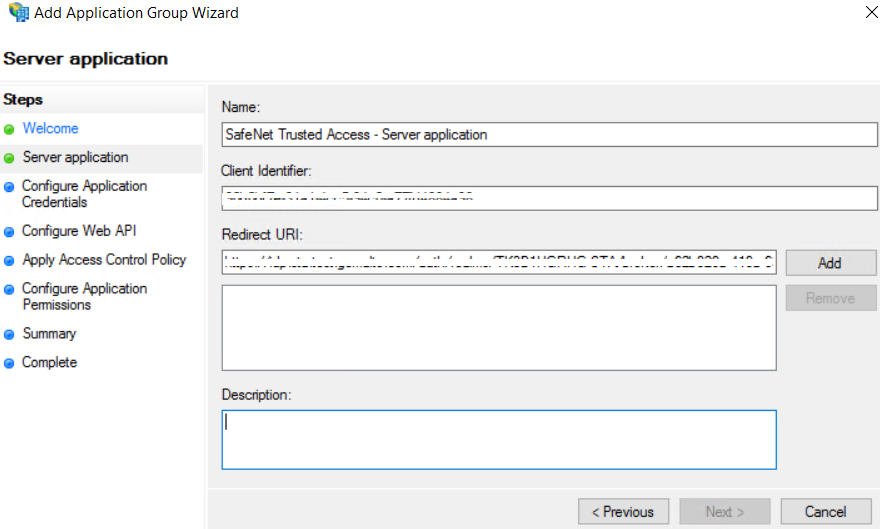The height and width of the screenshot is (529, 880).
Task: Click inside the Redirect URI field
Action: coord(499,262)
